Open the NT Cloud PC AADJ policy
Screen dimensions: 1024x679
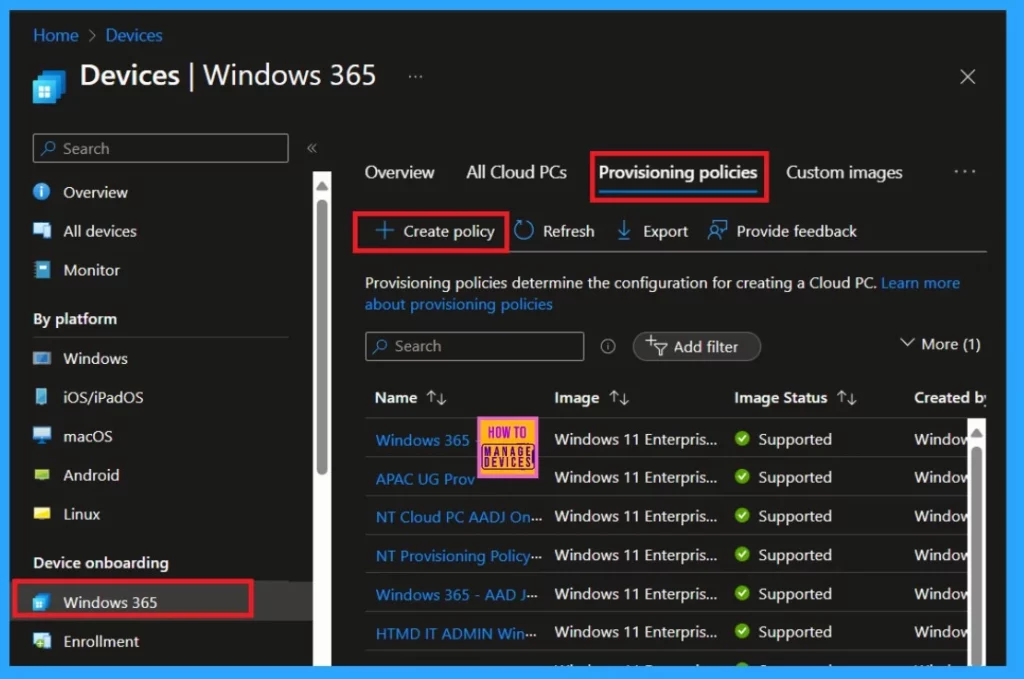point(458,516)
